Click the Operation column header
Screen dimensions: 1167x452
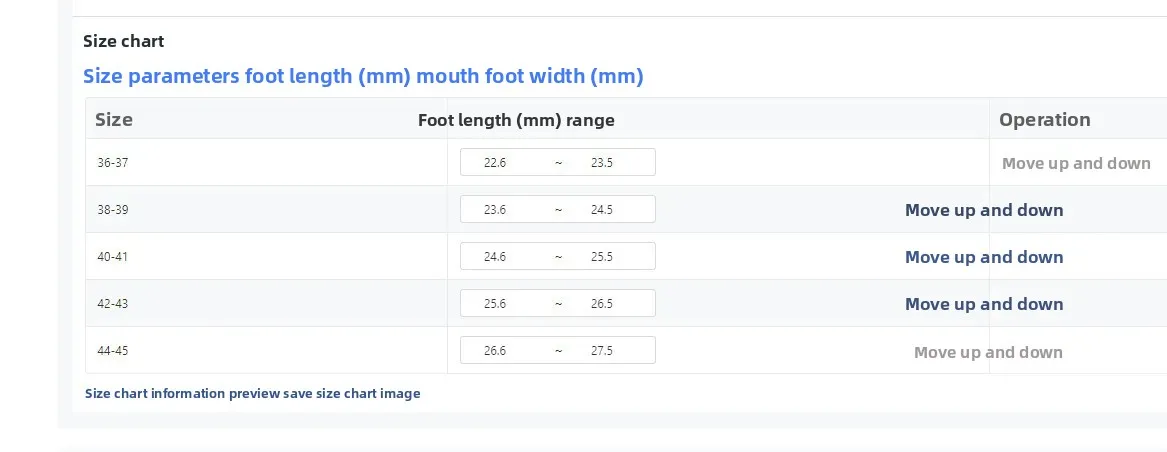pos(1044,120)
